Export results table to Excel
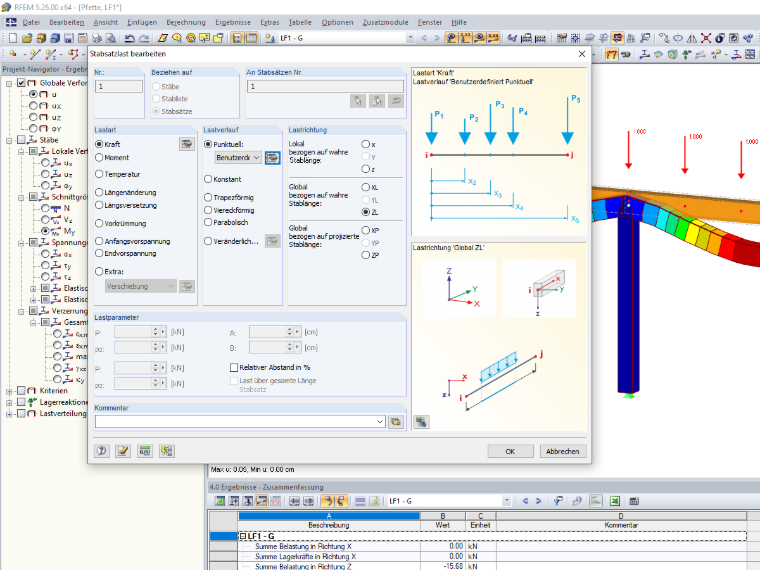The height and width of the screenshot is (570, 760). click(x=615, y=501)
